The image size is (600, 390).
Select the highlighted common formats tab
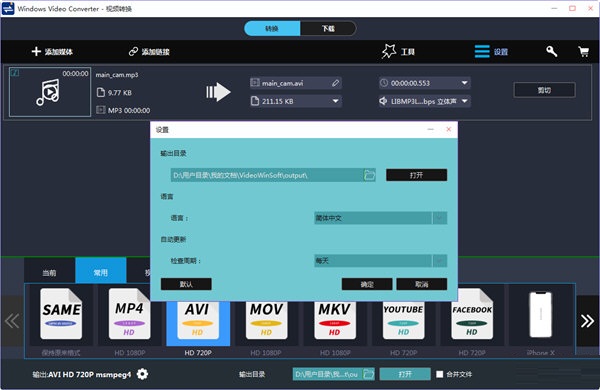coord(101,272)
